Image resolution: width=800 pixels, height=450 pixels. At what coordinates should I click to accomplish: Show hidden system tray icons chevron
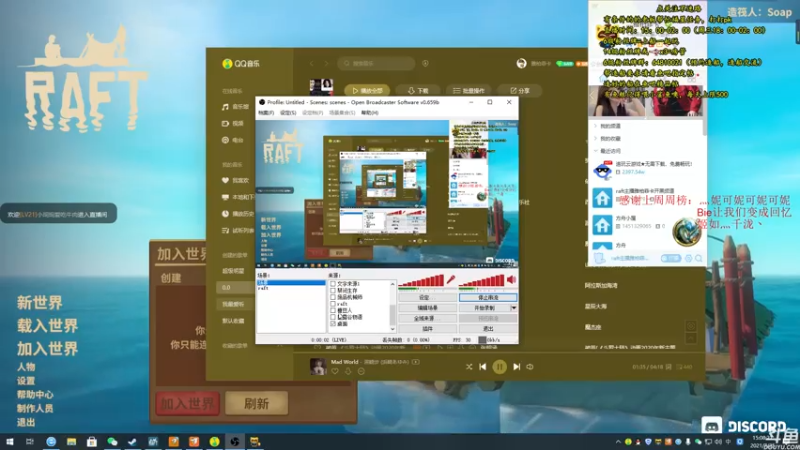[x=618, y=442]
